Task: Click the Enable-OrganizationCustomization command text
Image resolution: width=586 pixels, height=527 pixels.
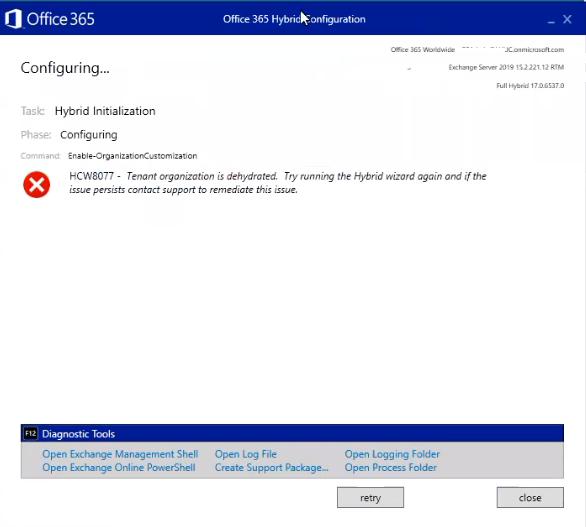Action: 133,156
